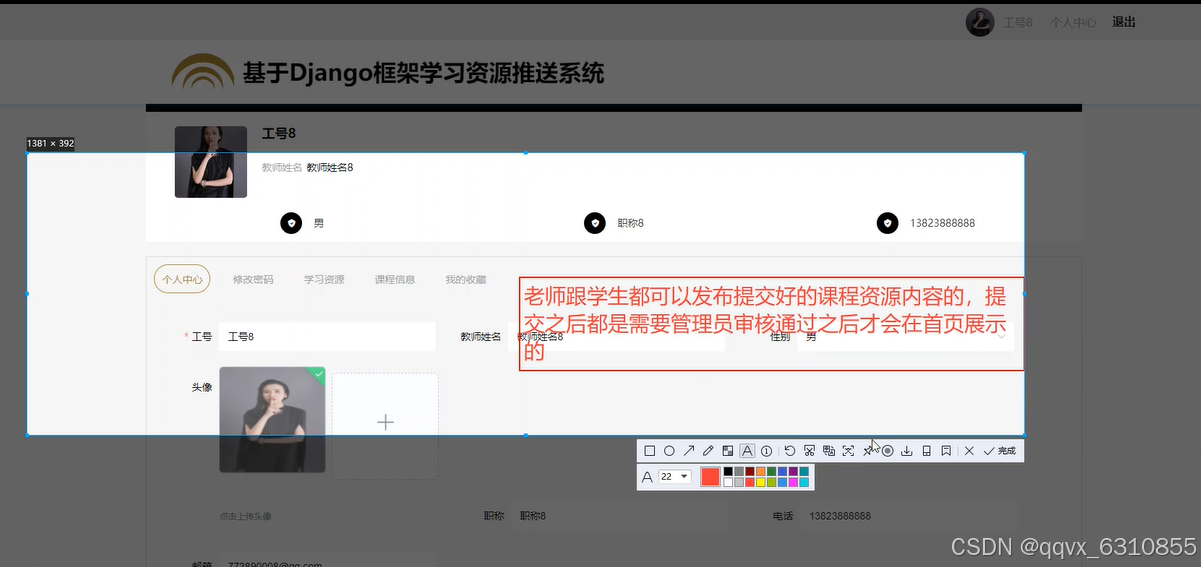
Task: Pick the dark red color swatch
Action: (x=750, y=471)
